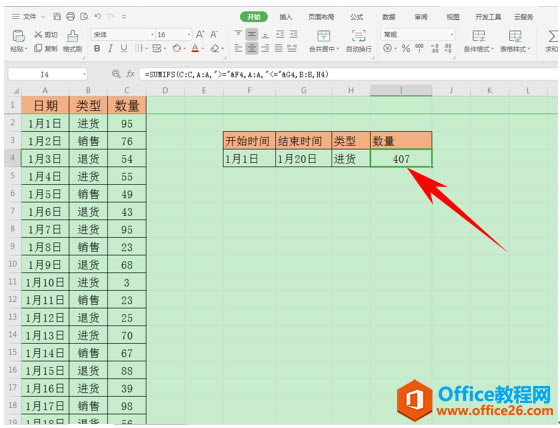Align text left horizontally
Screen dimensions: 560x428
(238, 48)
